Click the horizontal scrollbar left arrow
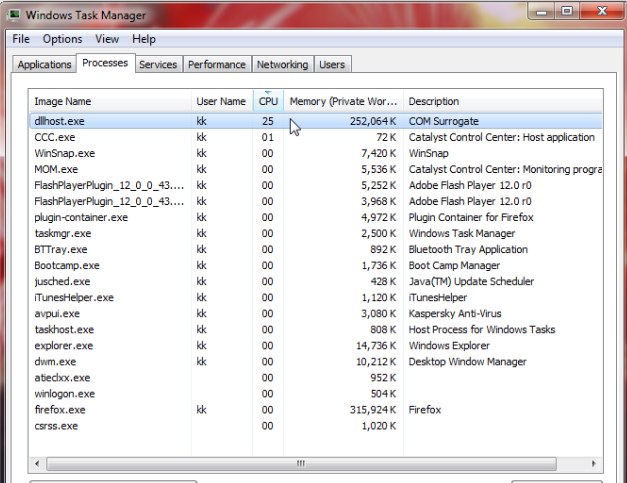The width and height of the screenshot is (627, 483). [38, 464]
